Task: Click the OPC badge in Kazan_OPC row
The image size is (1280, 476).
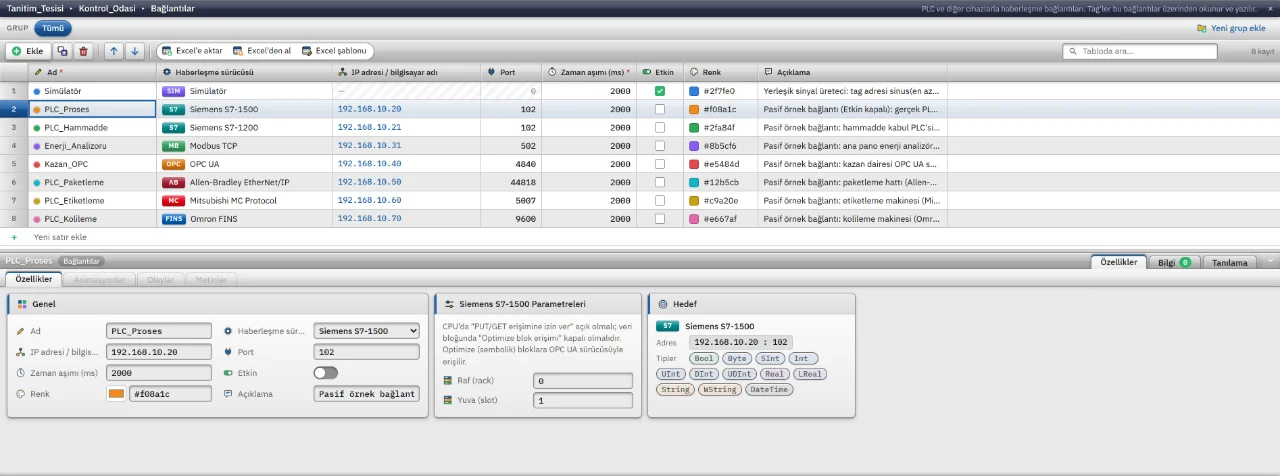Action: click(x=173, y=163)
